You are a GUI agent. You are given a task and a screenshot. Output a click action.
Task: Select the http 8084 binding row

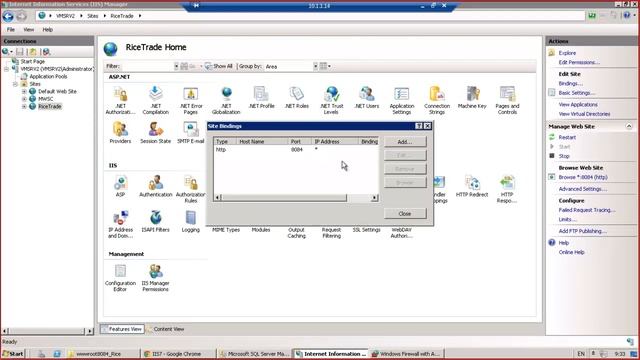click(296, 150)
